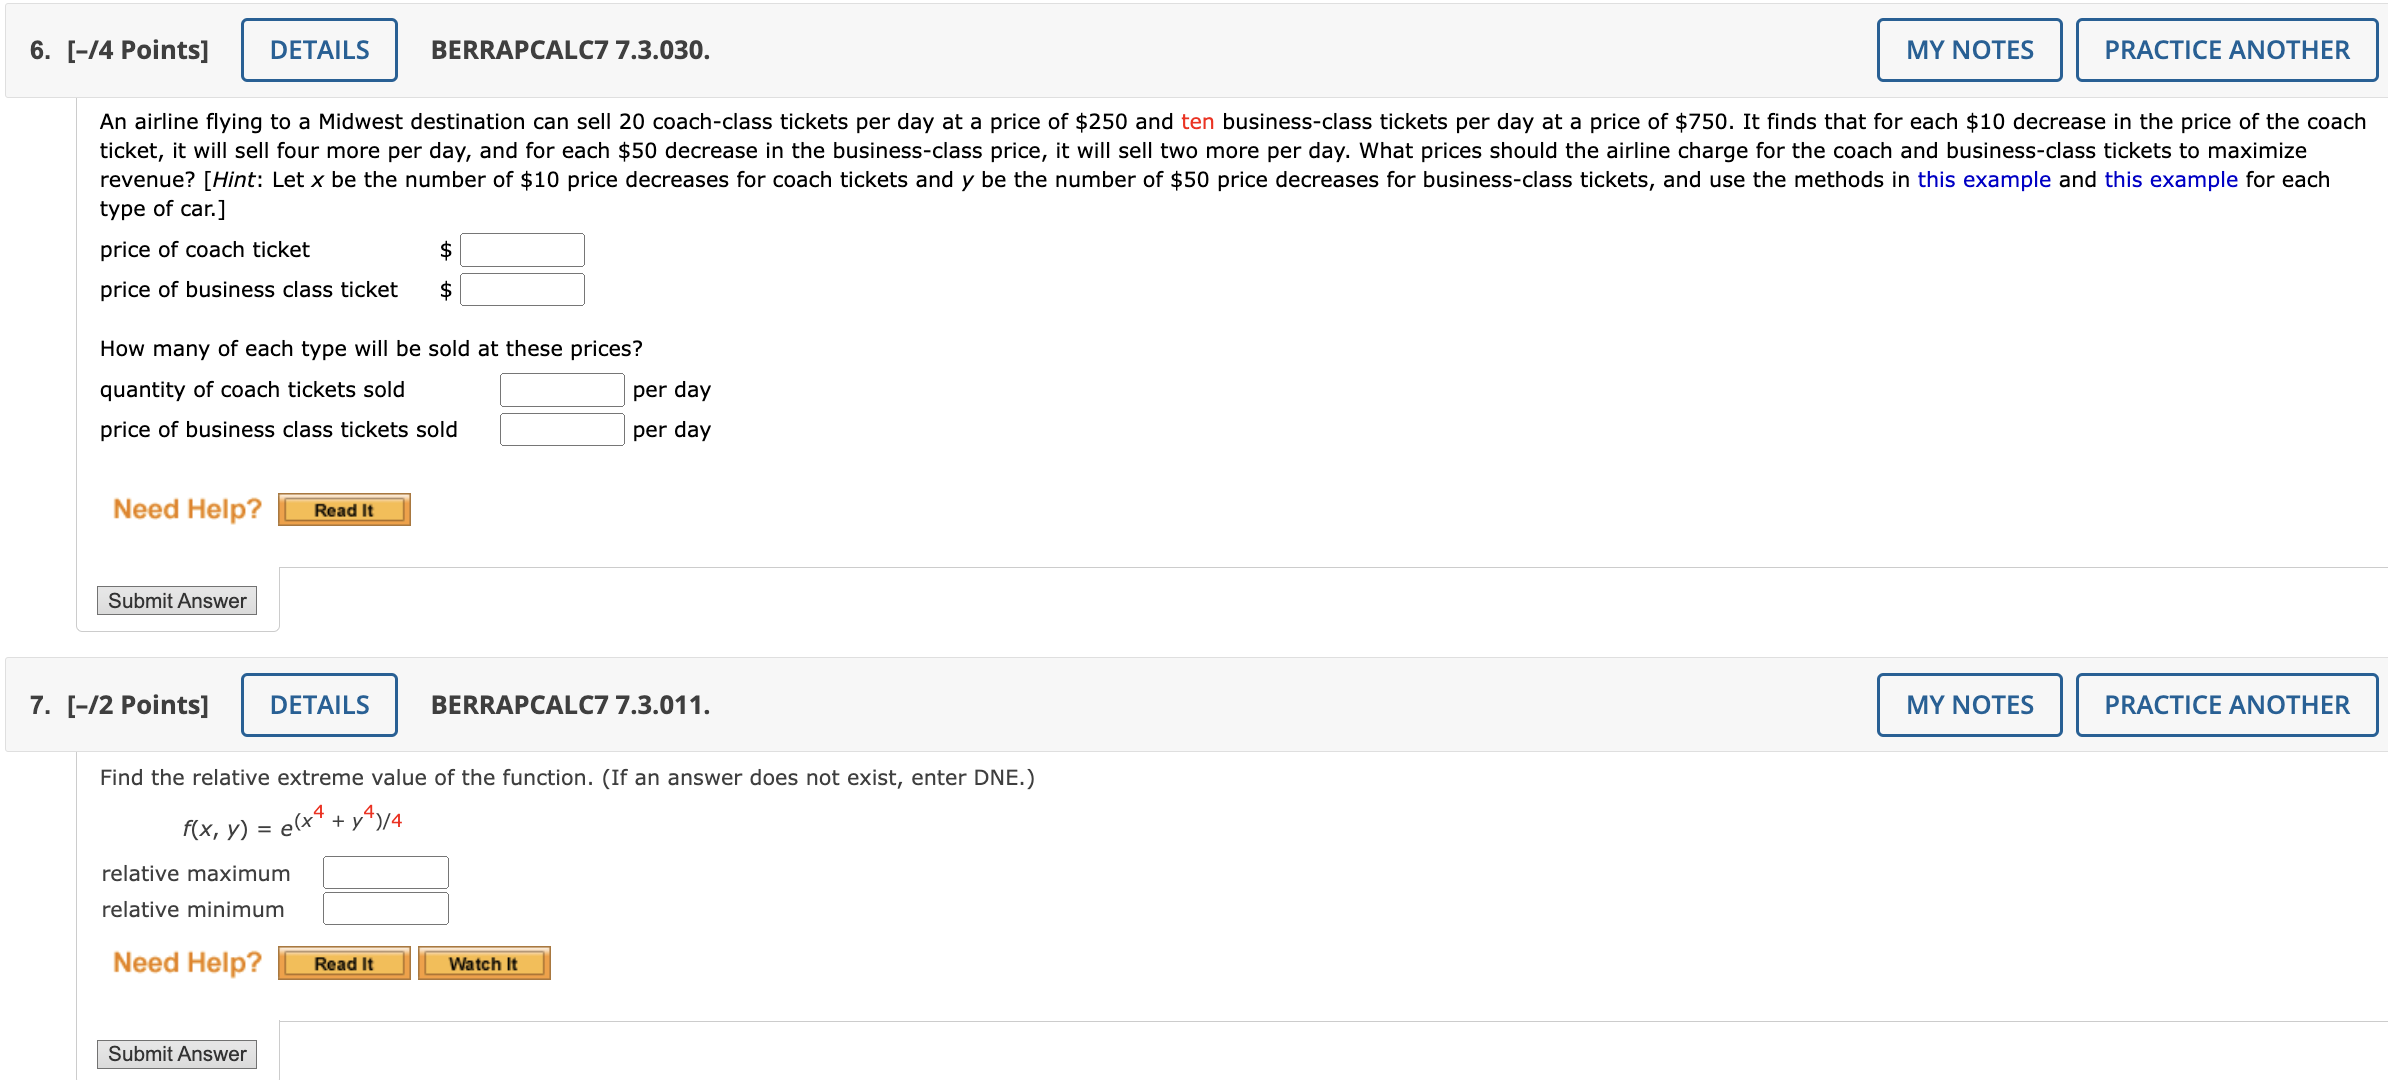Click the quantity of coach tickets sold field
The height and width of the screenshot is (1080, 2388).
tap(561, 389)
